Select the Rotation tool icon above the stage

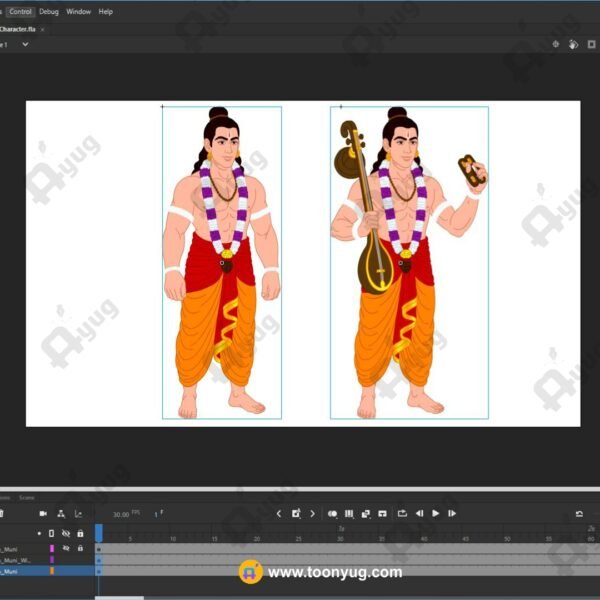[573, 44]
